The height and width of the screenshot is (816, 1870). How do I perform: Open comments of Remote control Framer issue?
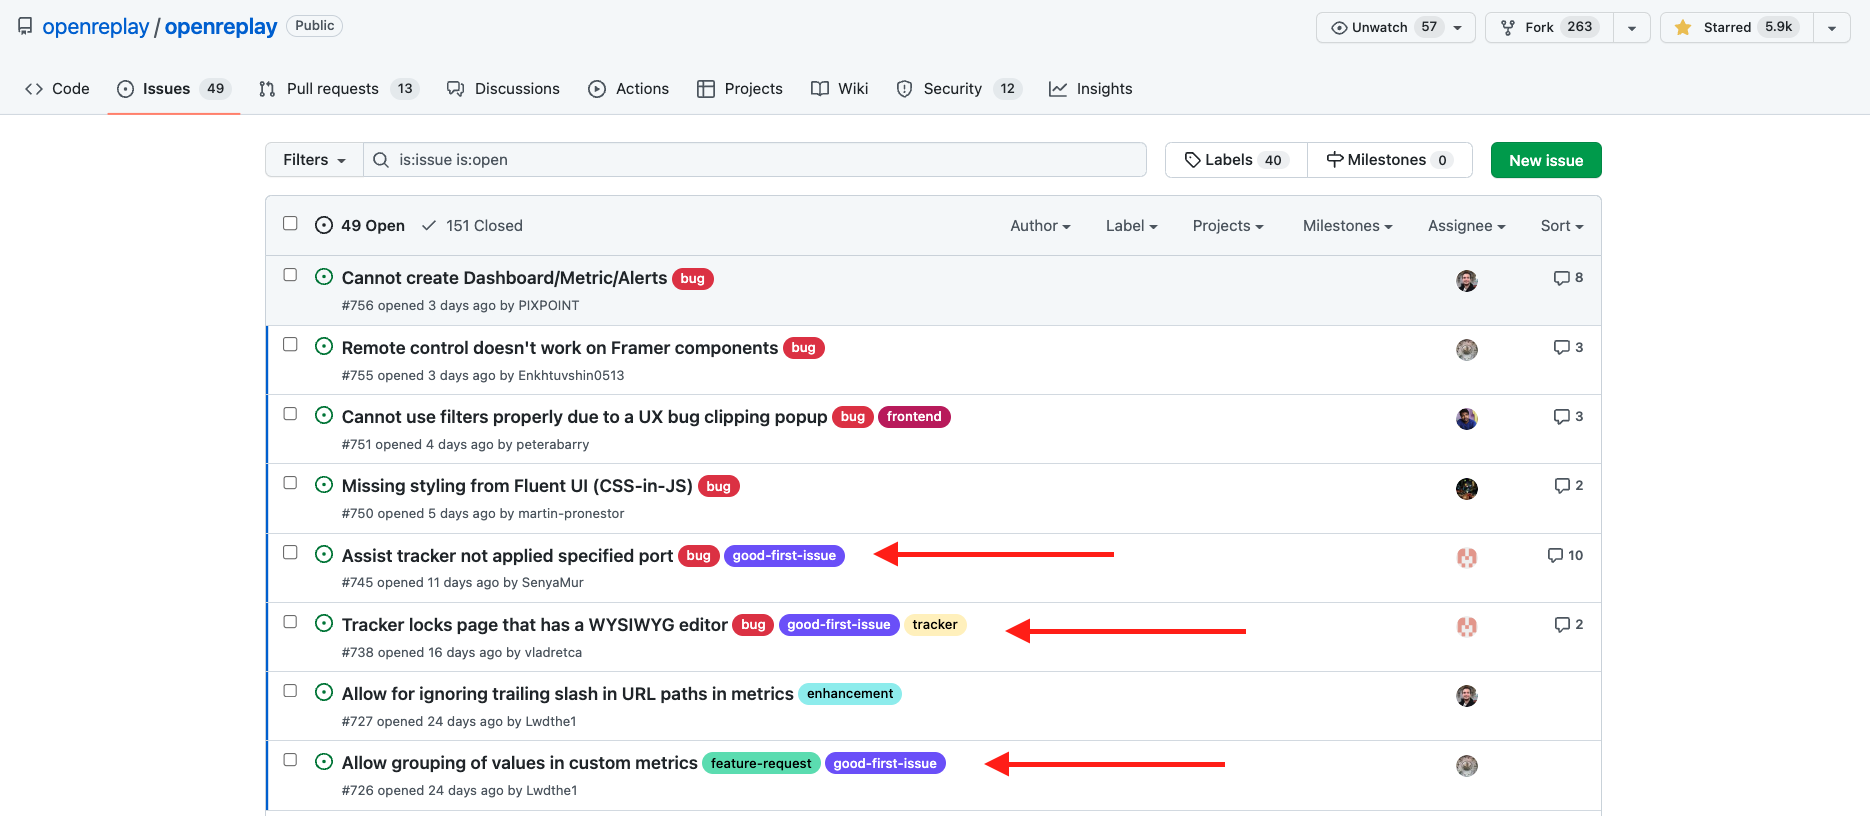point(1568,347)
